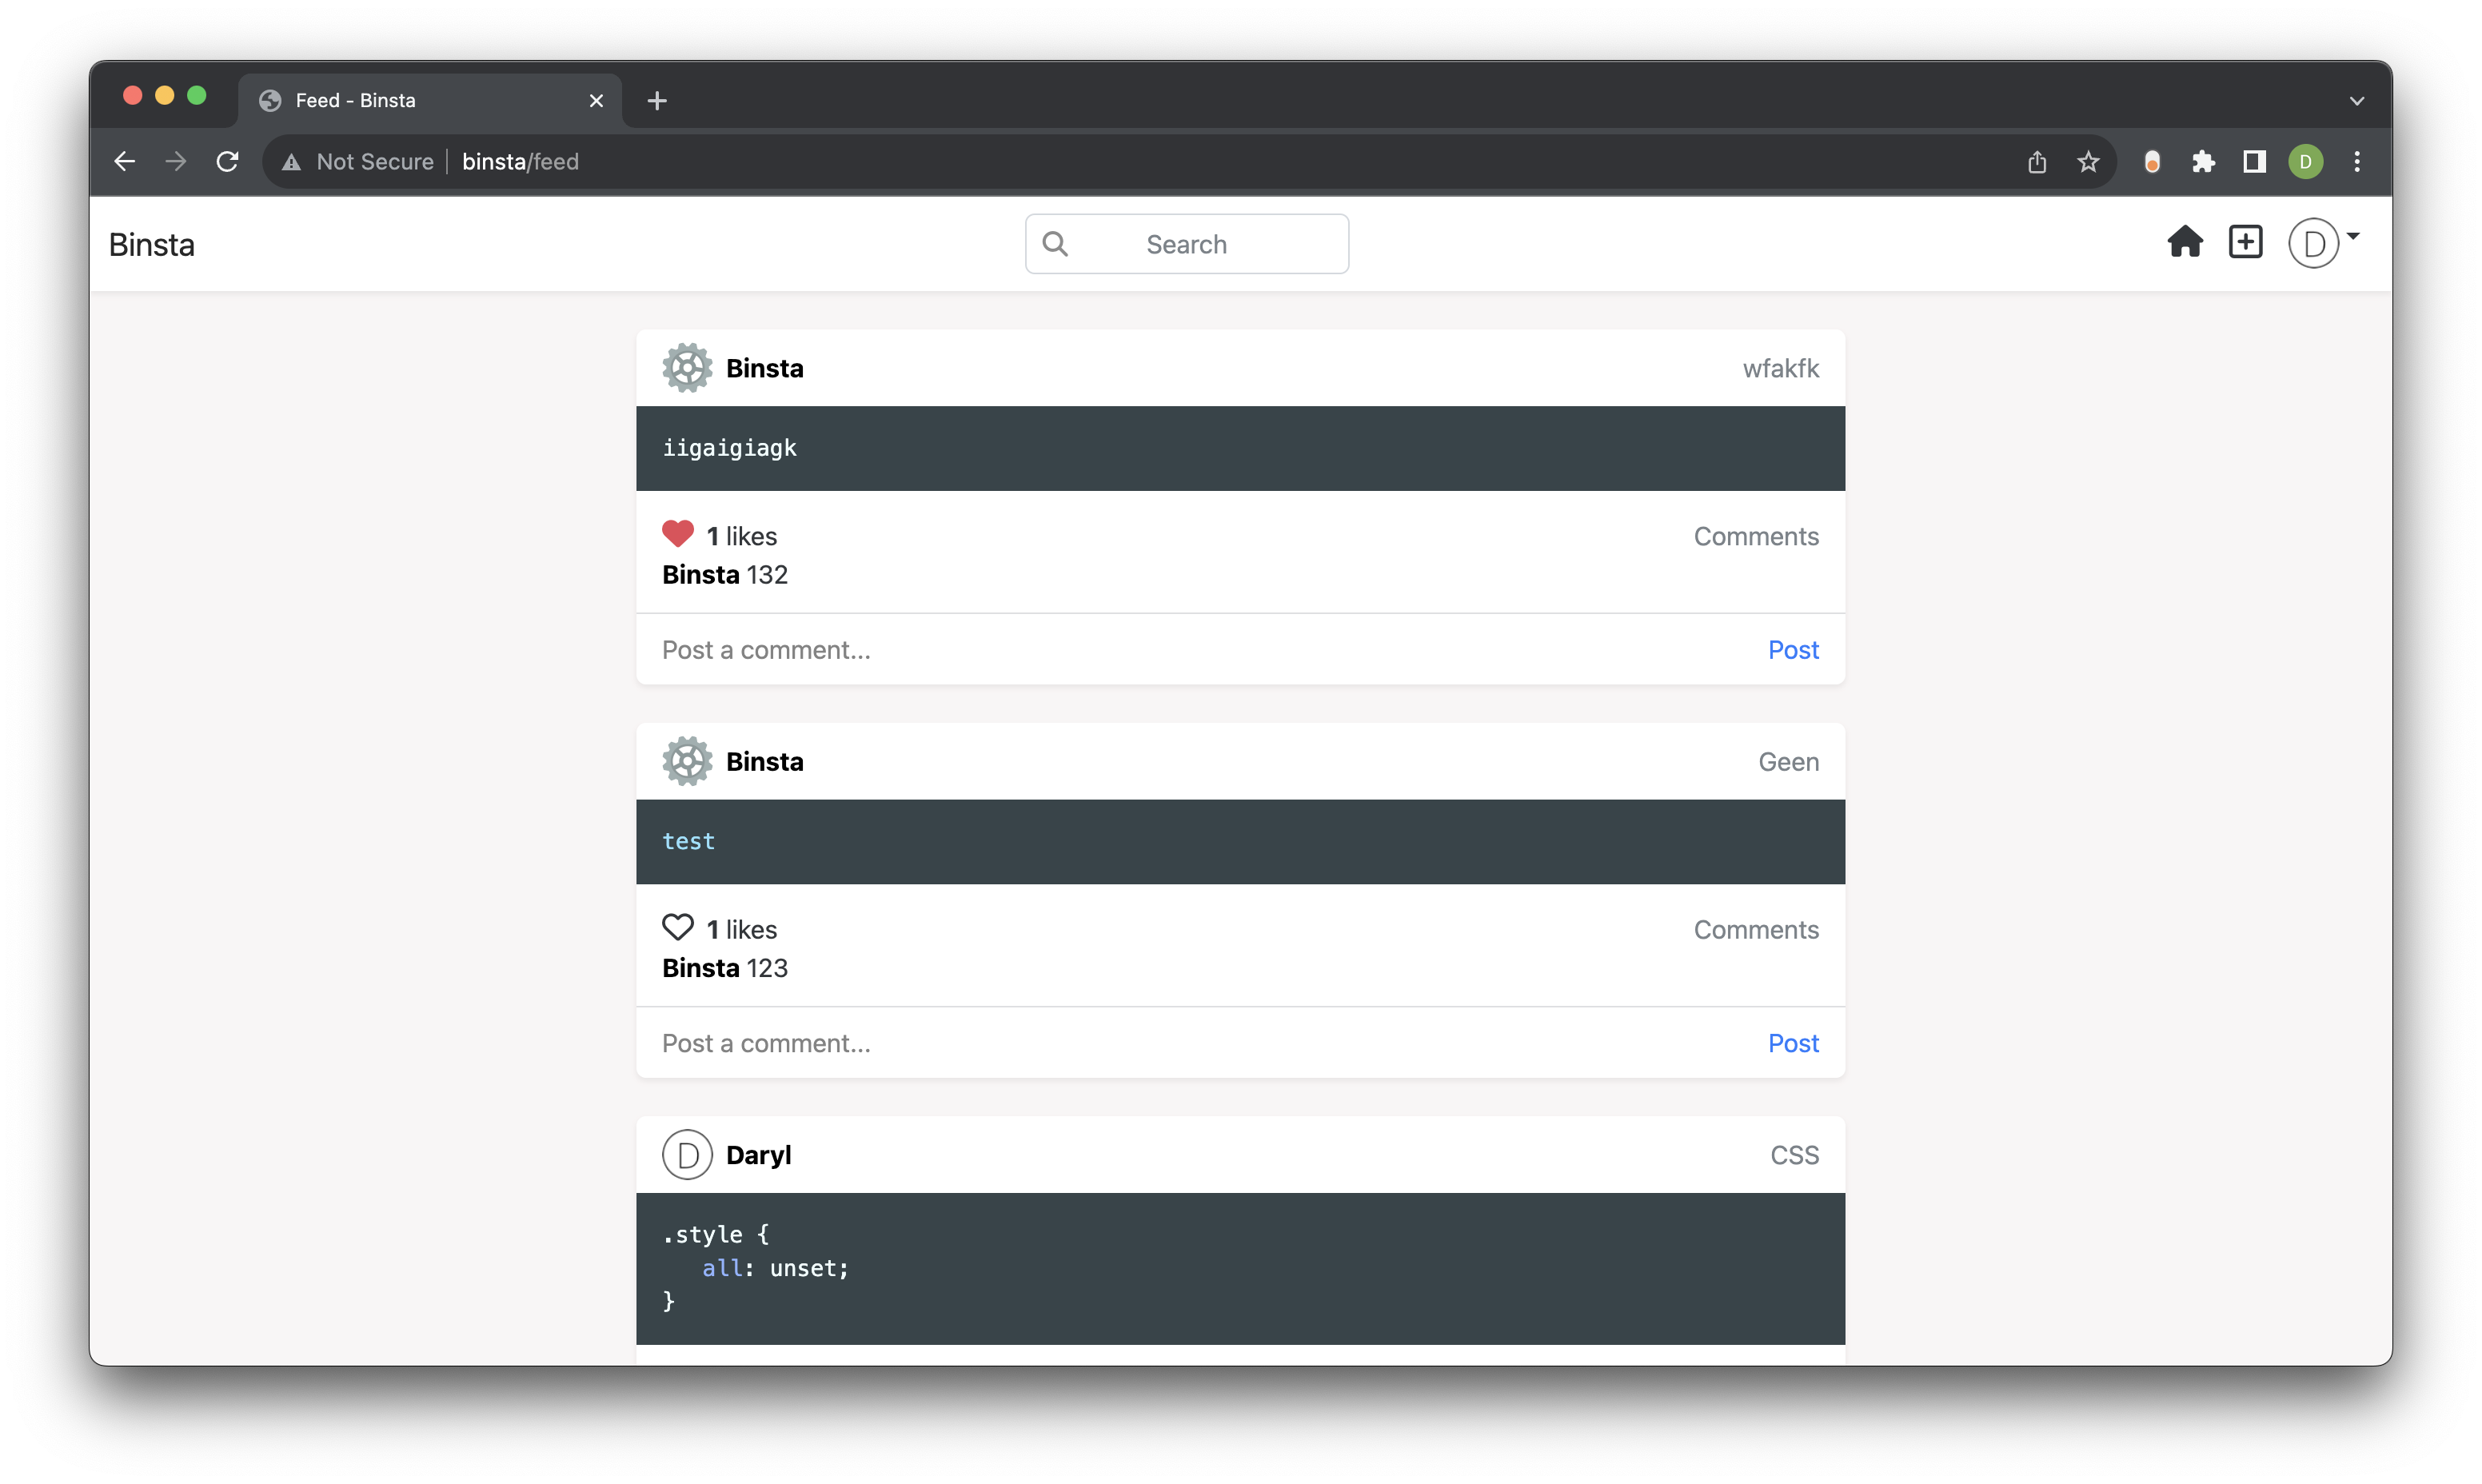Viewport: 2482px width, 1484px height.
Task: Submit Post button on wfakfk post
Action: (1793, 650)
